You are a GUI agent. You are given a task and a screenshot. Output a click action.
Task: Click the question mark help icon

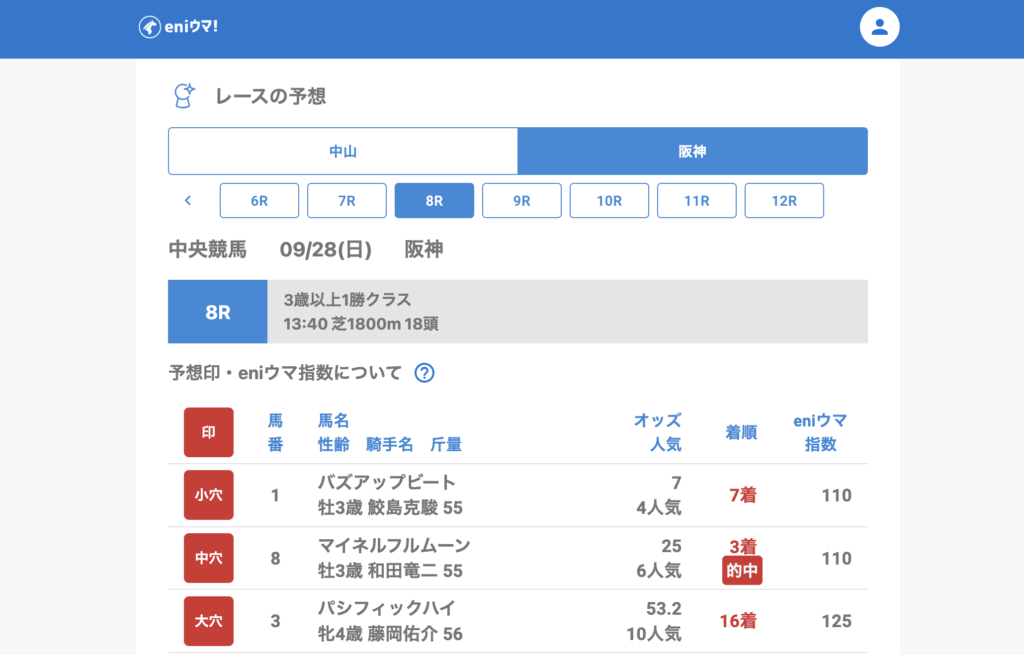click(x=424, y=373)
